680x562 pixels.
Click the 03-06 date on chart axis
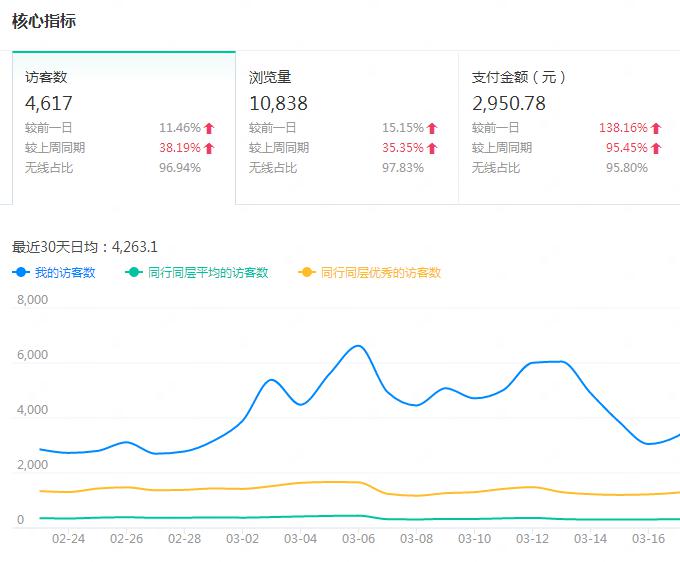point(358,538)
